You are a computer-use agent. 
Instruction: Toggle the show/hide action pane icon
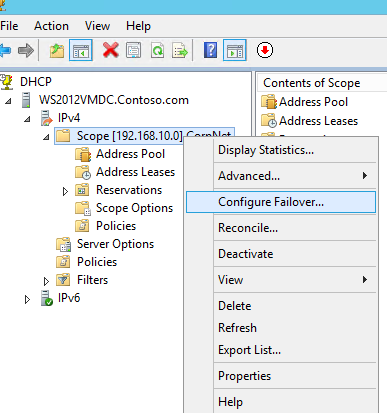click(235, 50)
